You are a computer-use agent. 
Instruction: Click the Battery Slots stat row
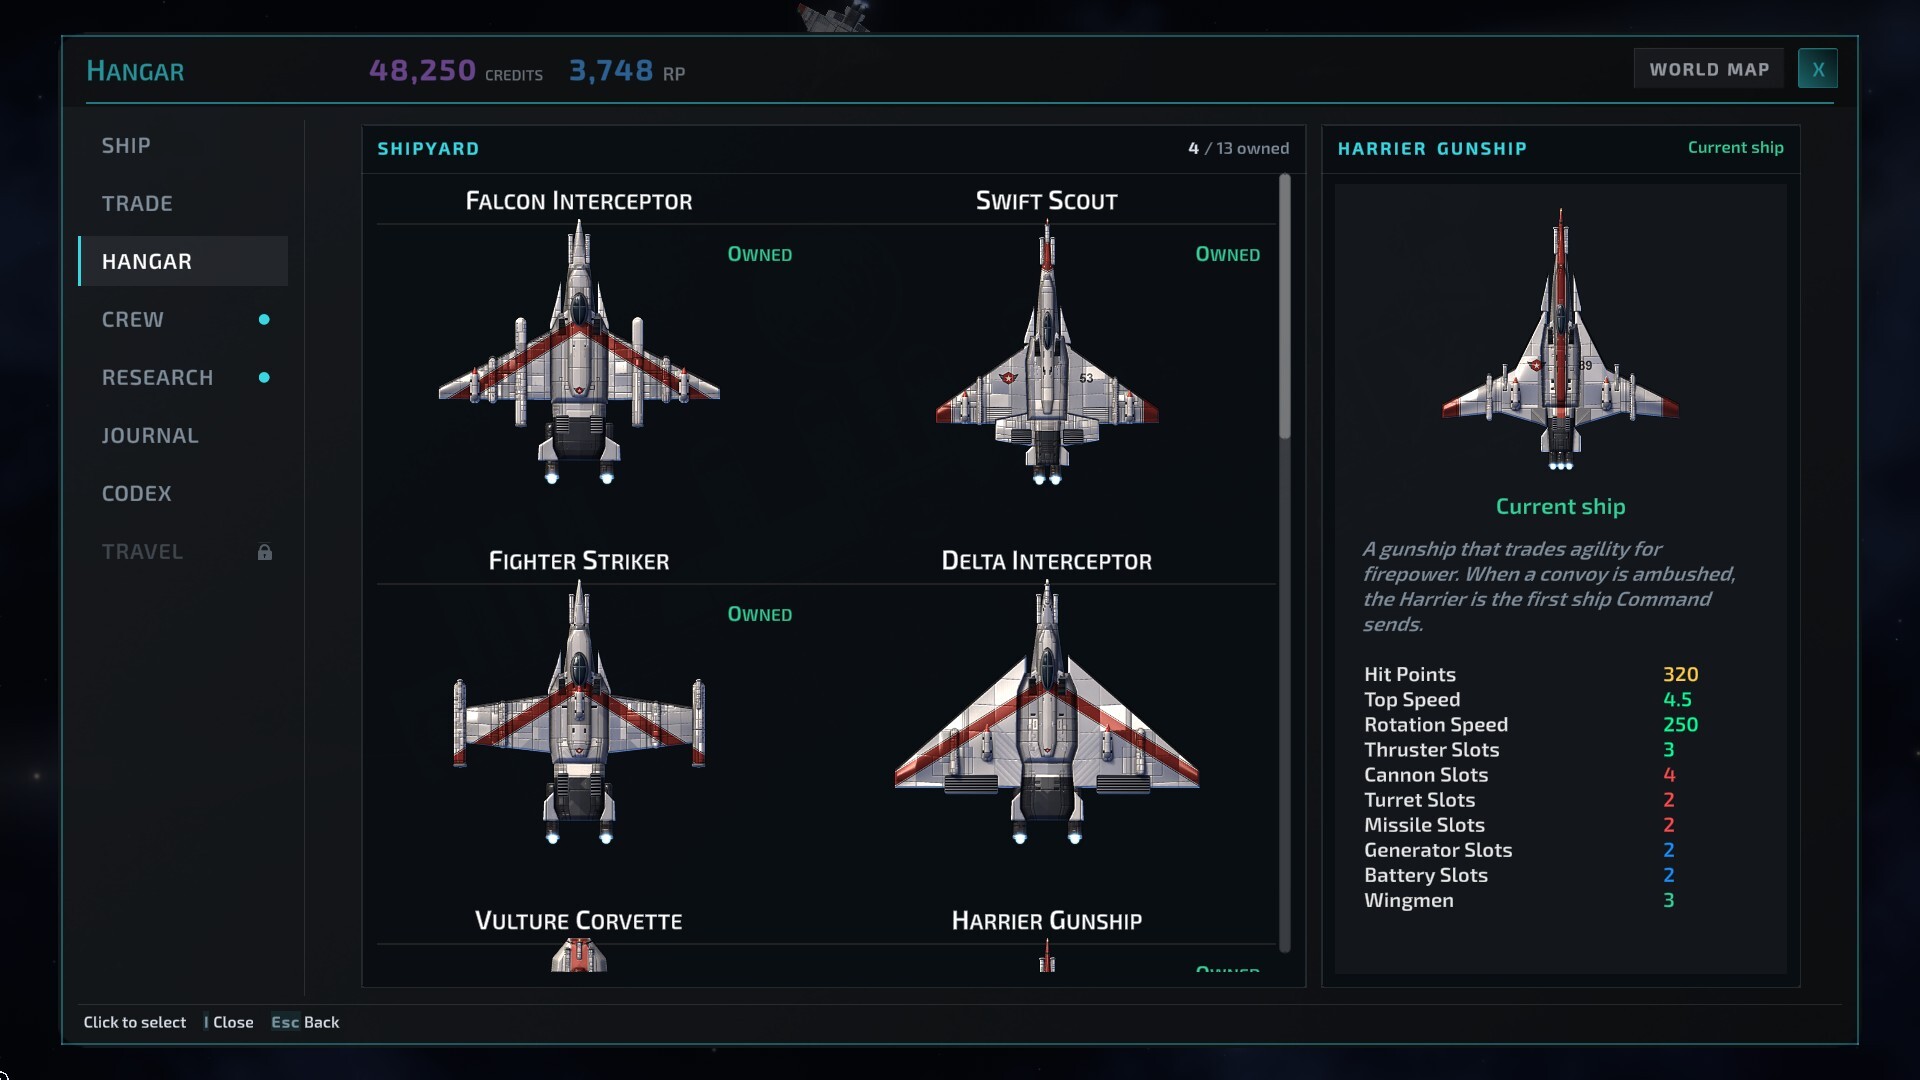coord(1531,875)
